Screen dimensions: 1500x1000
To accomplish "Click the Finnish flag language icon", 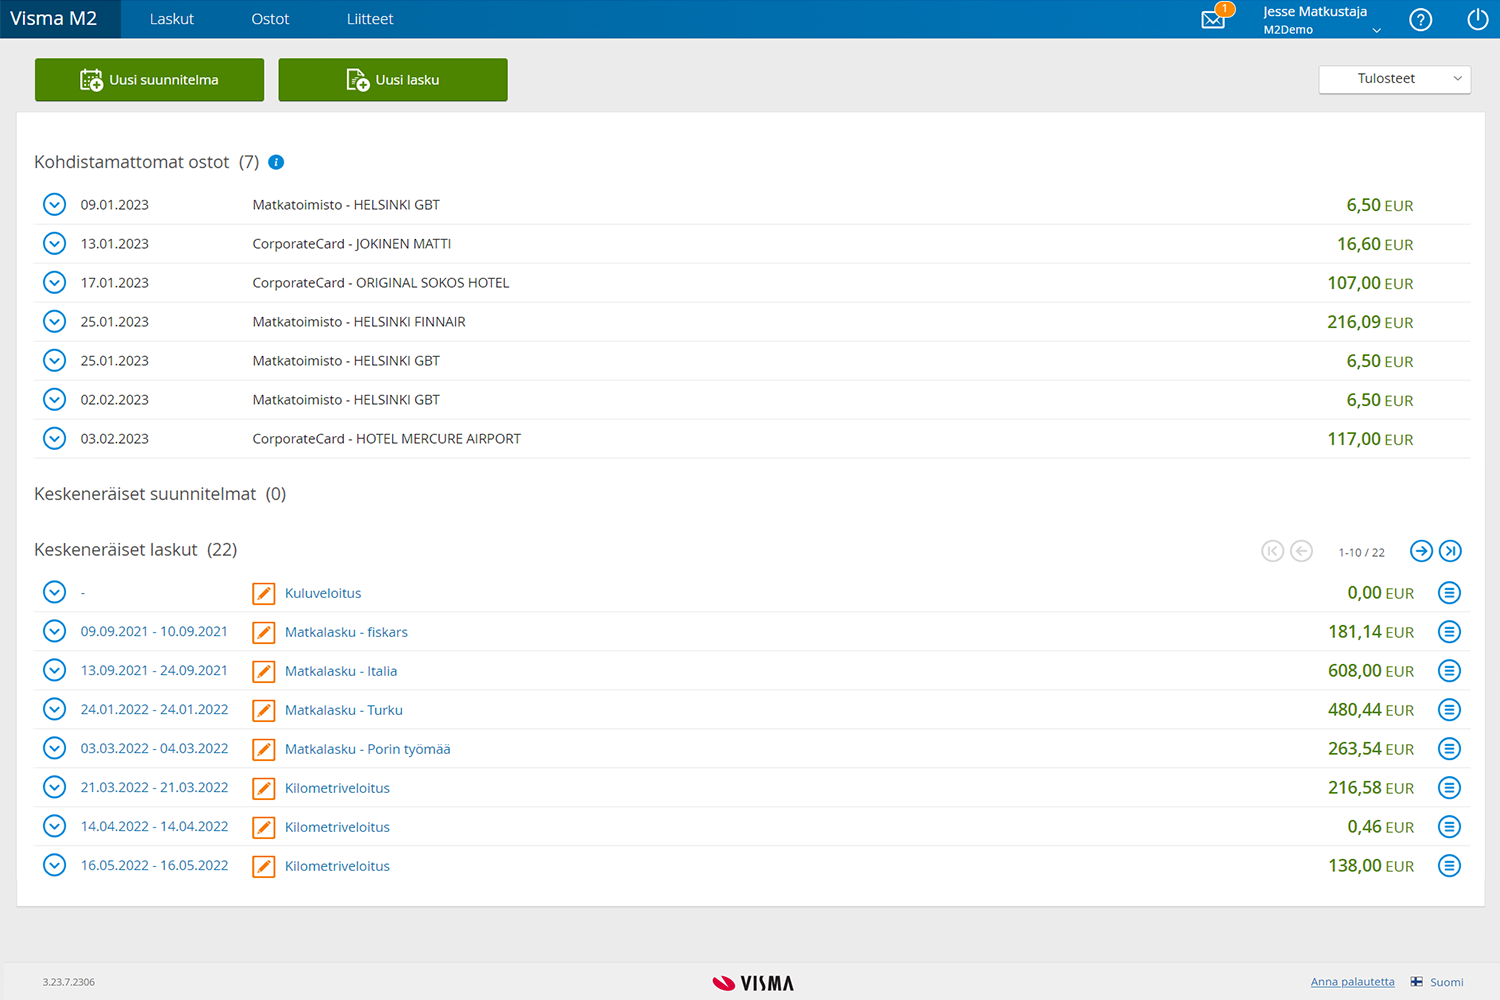I will [1417, 982].
